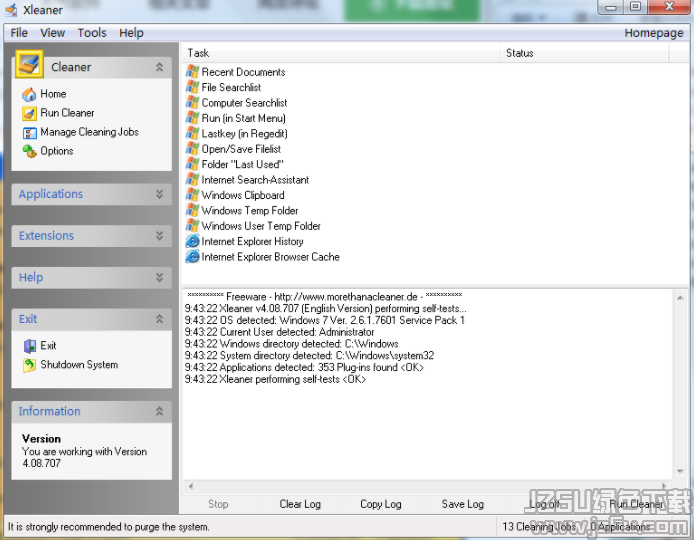Click the Lastkey (in Regedit) icon
The height and width of the screenshot is (540, 694).
point(192,133)
